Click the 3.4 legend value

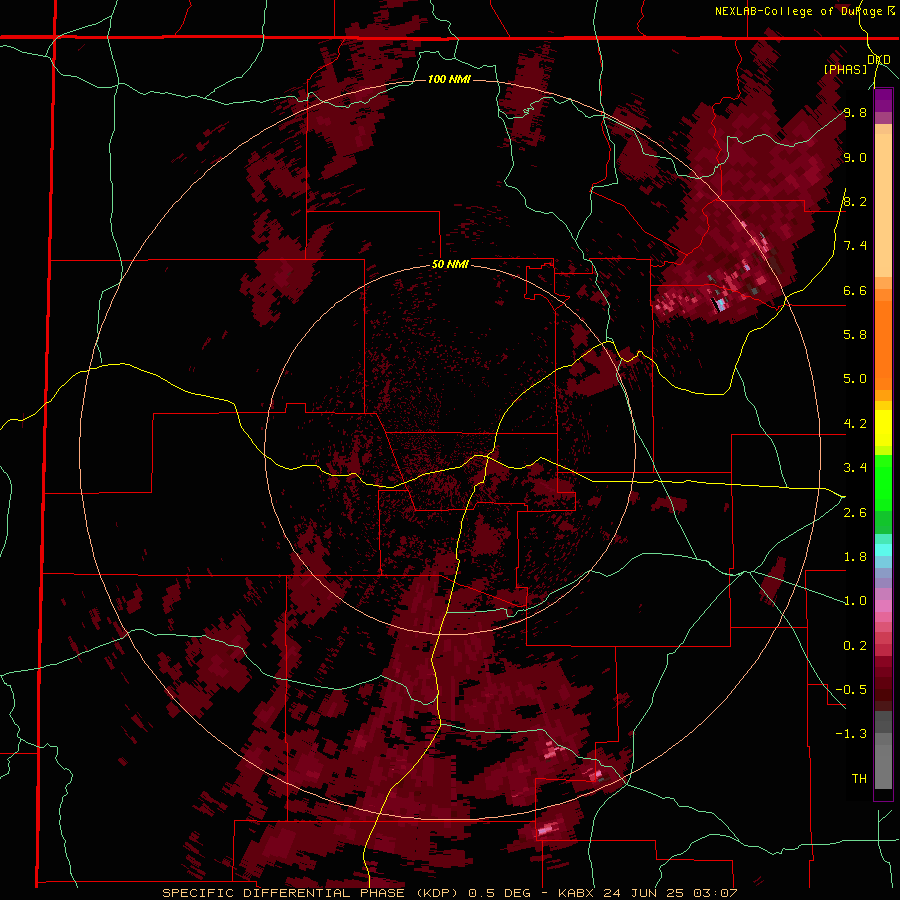(x=855, y=468)
